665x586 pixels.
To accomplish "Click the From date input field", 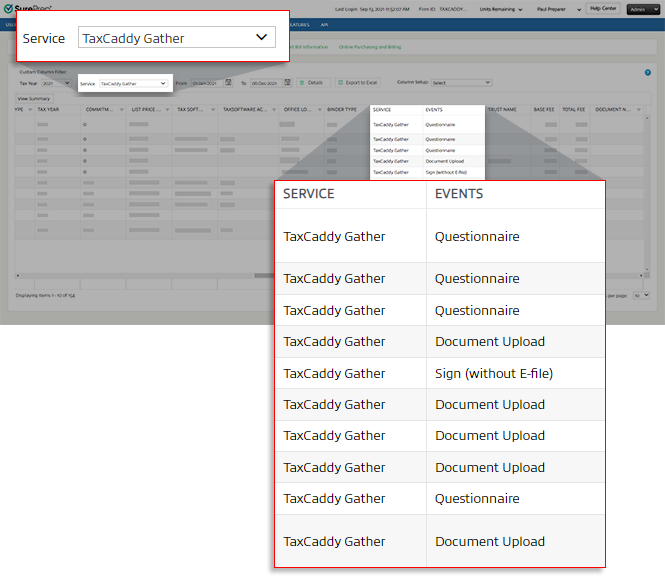I will pyautogui.click(x=206, y=83).
